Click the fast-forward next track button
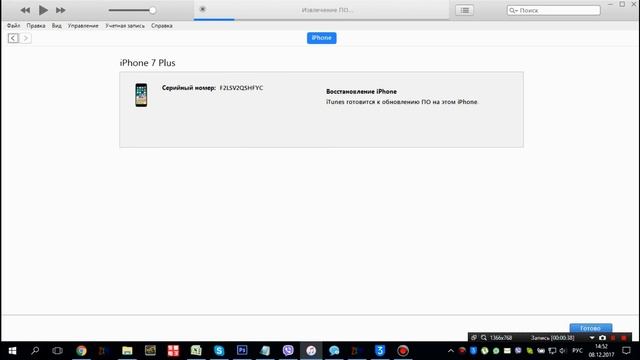The width and height of the screenshot is (640, 360). pyautogui.click(x=61, y=10)
